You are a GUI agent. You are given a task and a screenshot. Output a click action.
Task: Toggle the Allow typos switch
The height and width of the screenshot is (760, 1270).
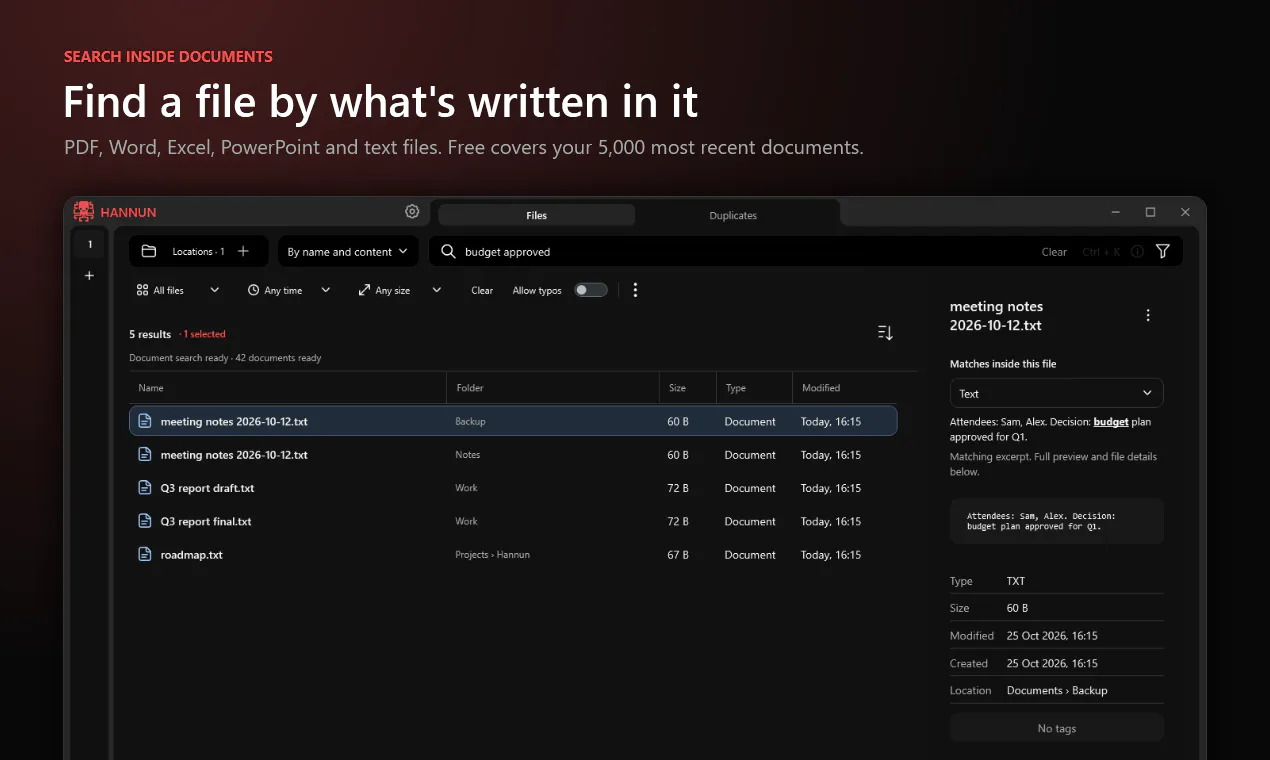click(590, 290)
